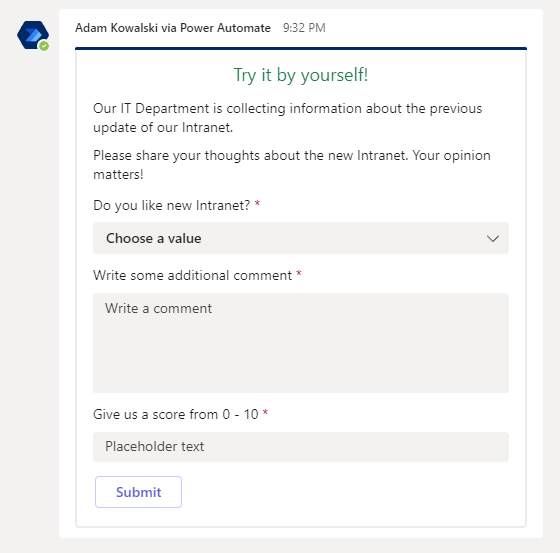The width and height of the screenshot is (560, 553).
Task: Click the dropdown chevron arrow icon
Action: (x=492, y=238)
